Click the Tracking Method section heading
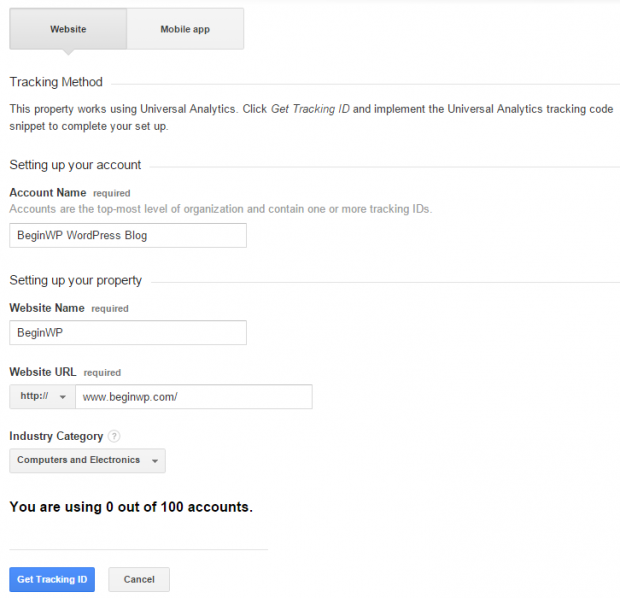The height and width of the screenshot is (598, 620). [x=56, y=82]
